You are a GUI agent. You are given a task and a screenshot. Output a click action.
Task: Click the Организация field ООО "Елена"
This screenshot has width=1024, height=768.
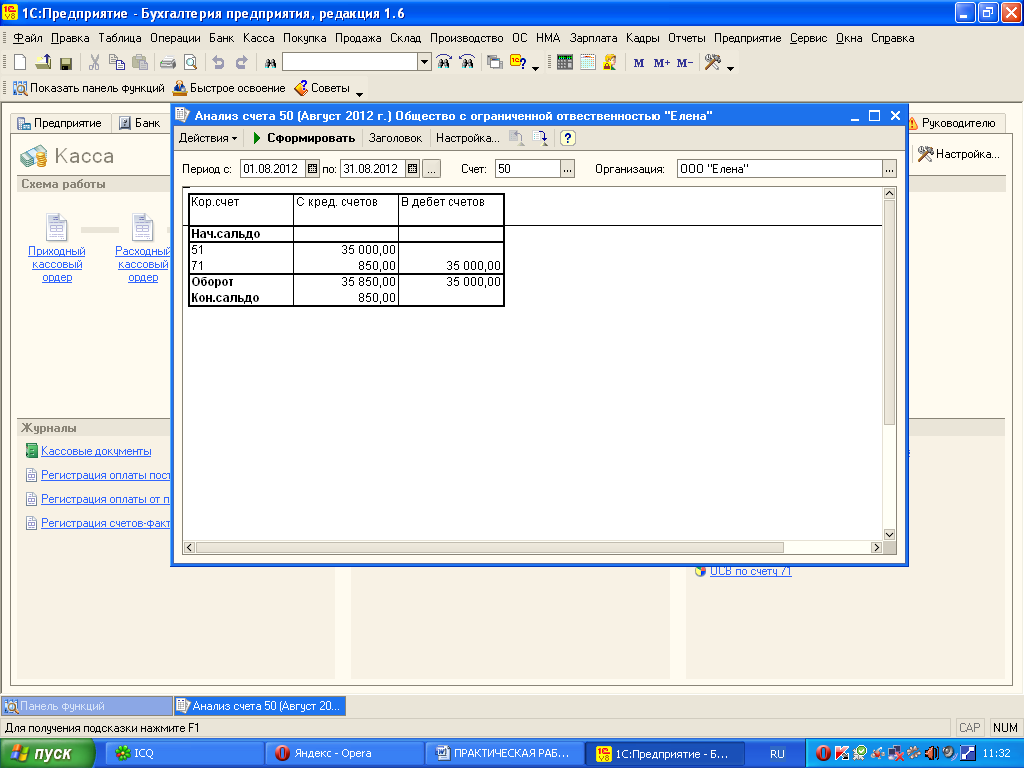click(780, 168)
